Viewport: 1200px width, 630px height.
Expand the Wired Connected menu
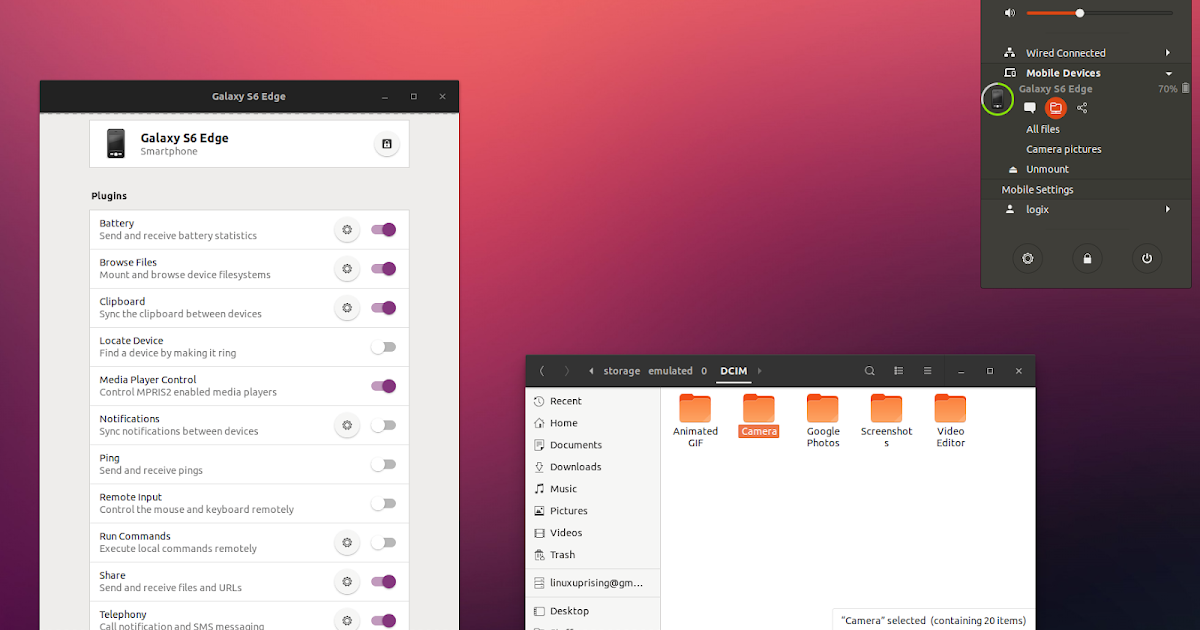coord(1168,52)
